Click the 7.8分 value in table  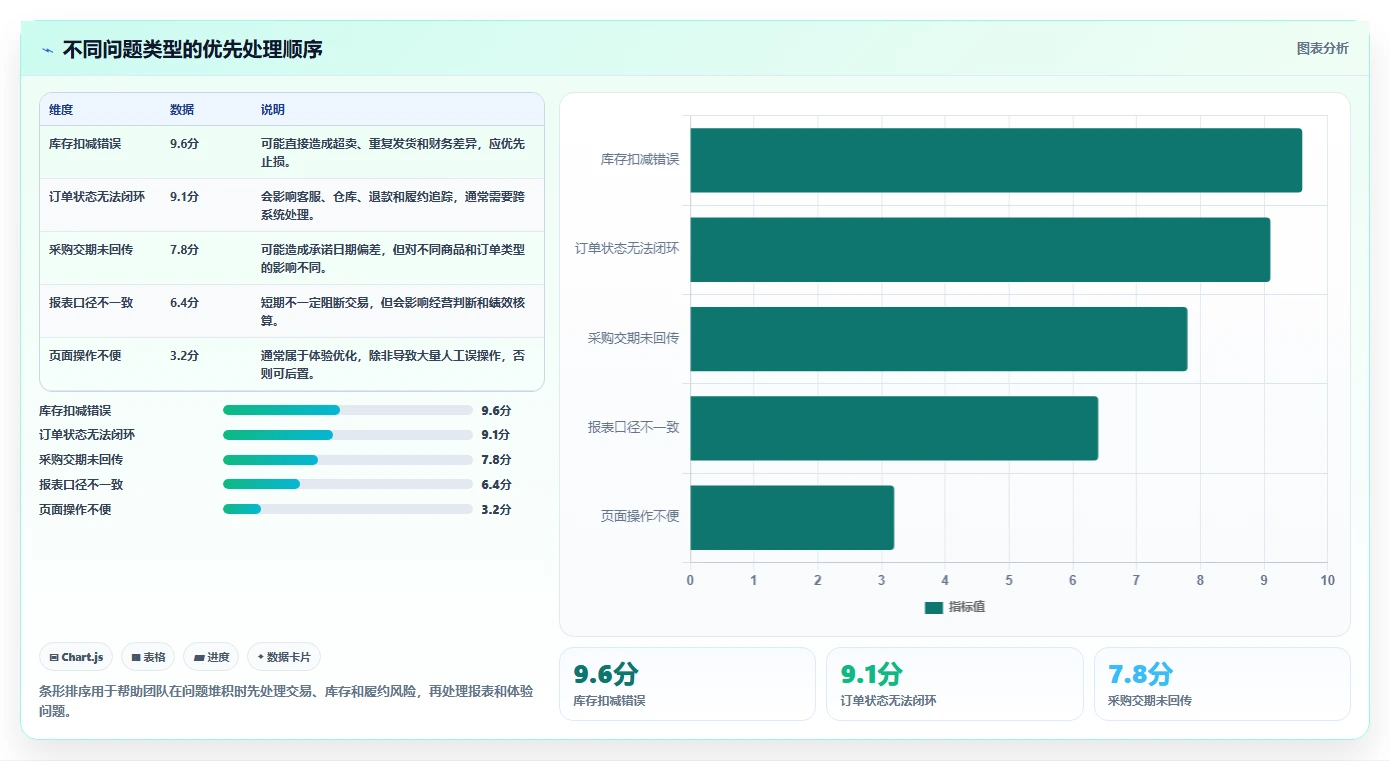pyautogui.click(x=185, y=250)
